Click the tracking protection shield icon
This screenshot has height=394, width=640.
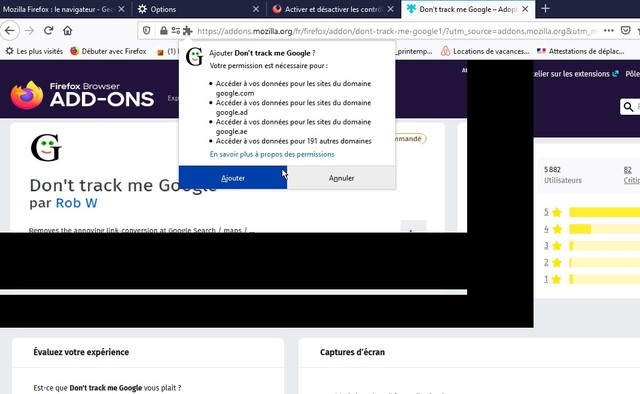coord(147,31)
